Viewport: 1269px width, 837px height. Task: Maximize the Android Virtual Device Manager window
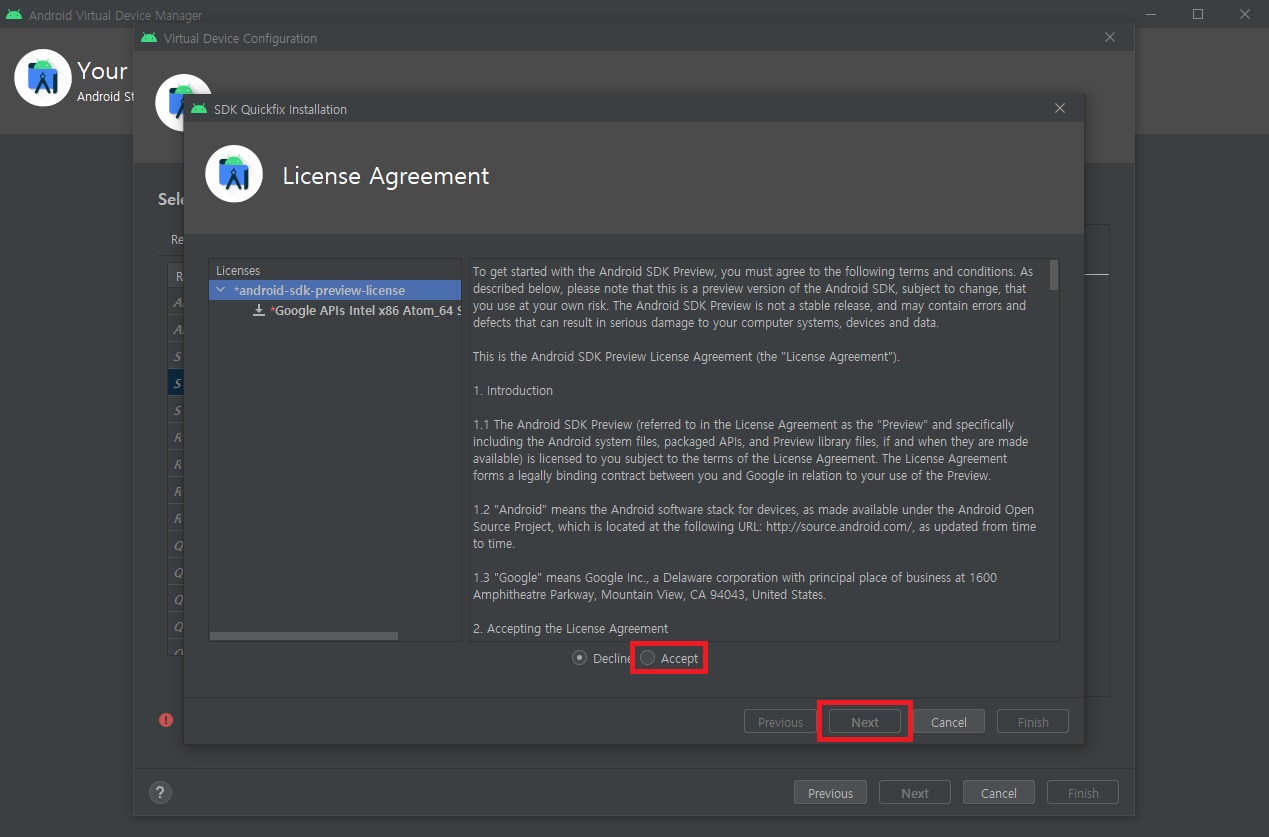[1198, 14]
